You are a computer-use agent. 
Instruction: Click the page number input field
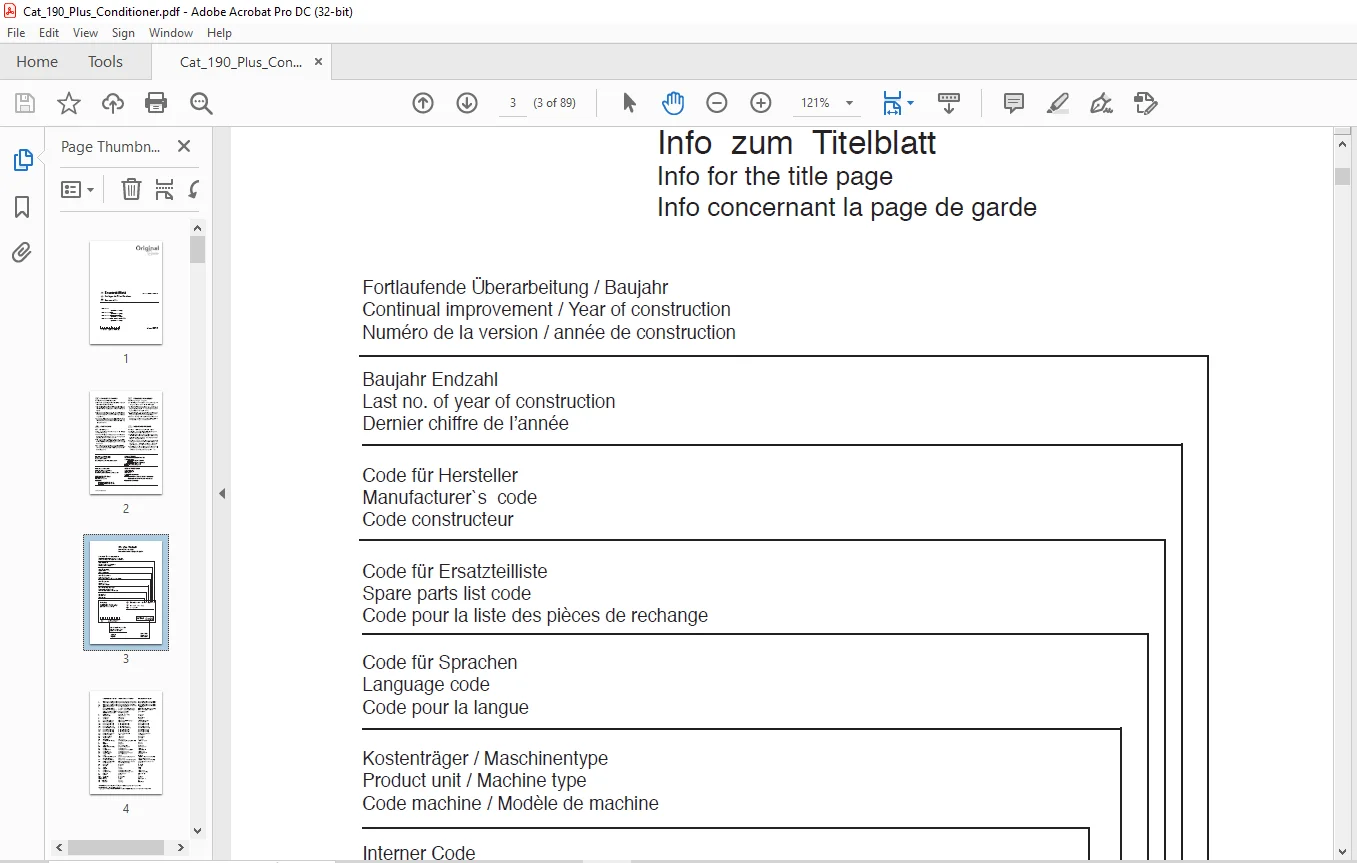[513, 103]
